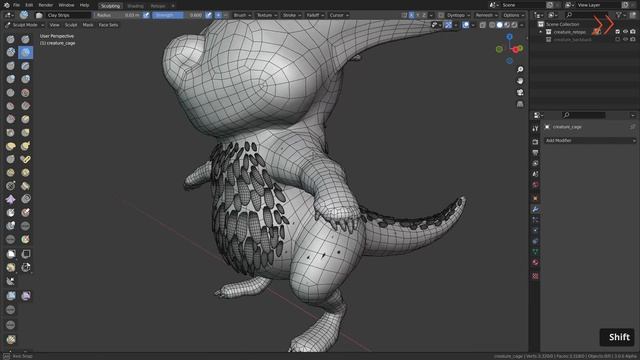The image size is (640, 360).
Task: Open the Texture dropdown
Action: pos(267,15)
